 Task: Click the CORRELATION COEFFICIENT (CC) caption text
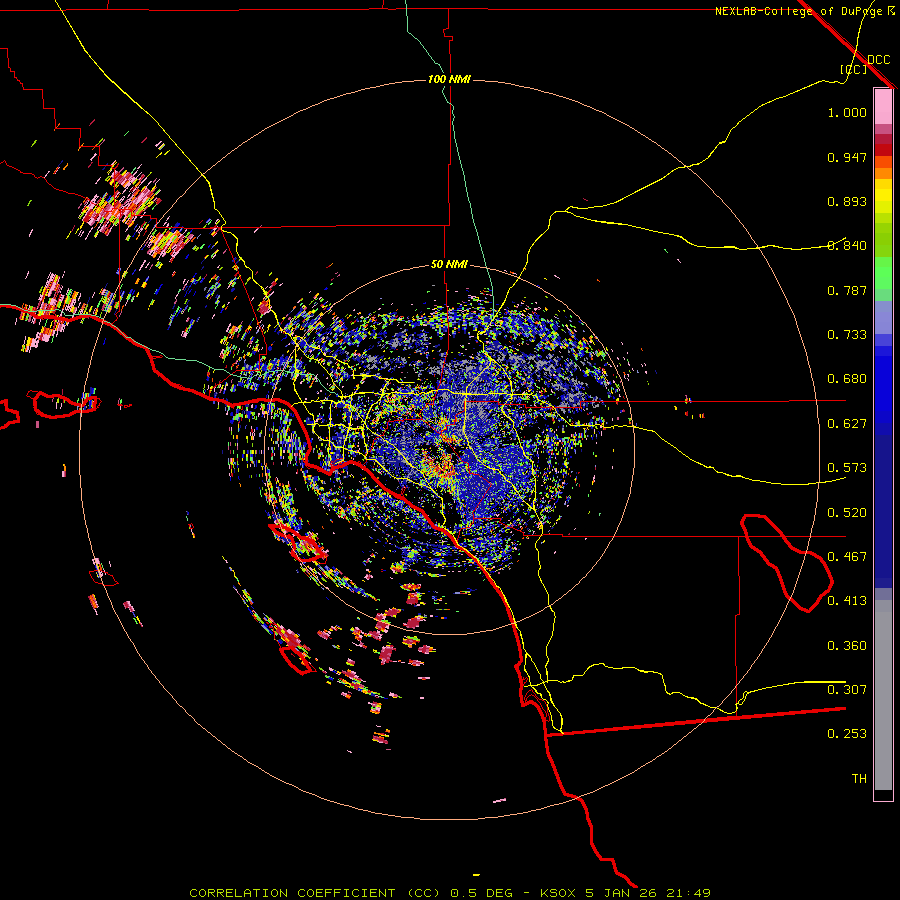315,893
